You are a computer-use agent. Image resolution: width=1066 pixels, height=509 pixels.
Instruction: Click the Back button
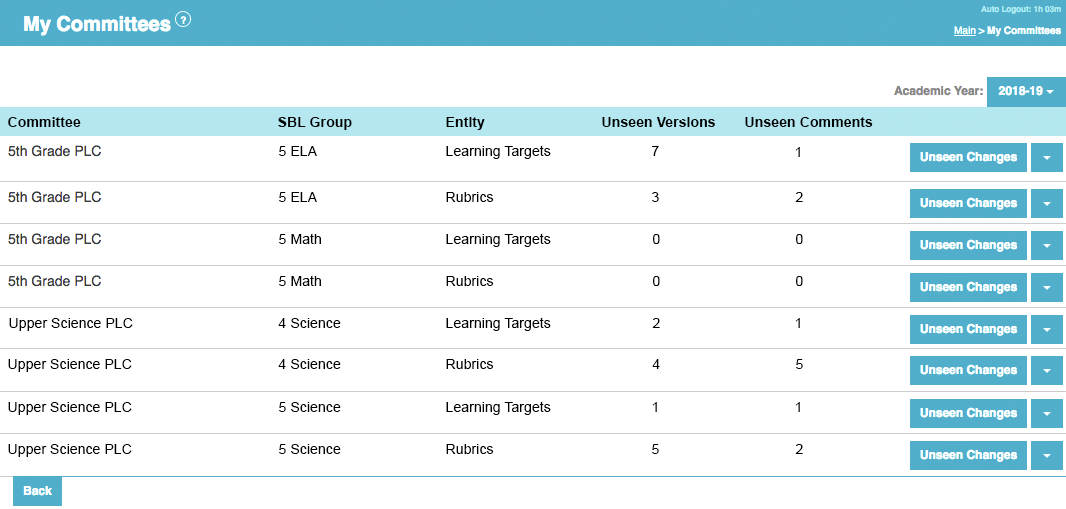pyautogui.click(x=37, y=491)
